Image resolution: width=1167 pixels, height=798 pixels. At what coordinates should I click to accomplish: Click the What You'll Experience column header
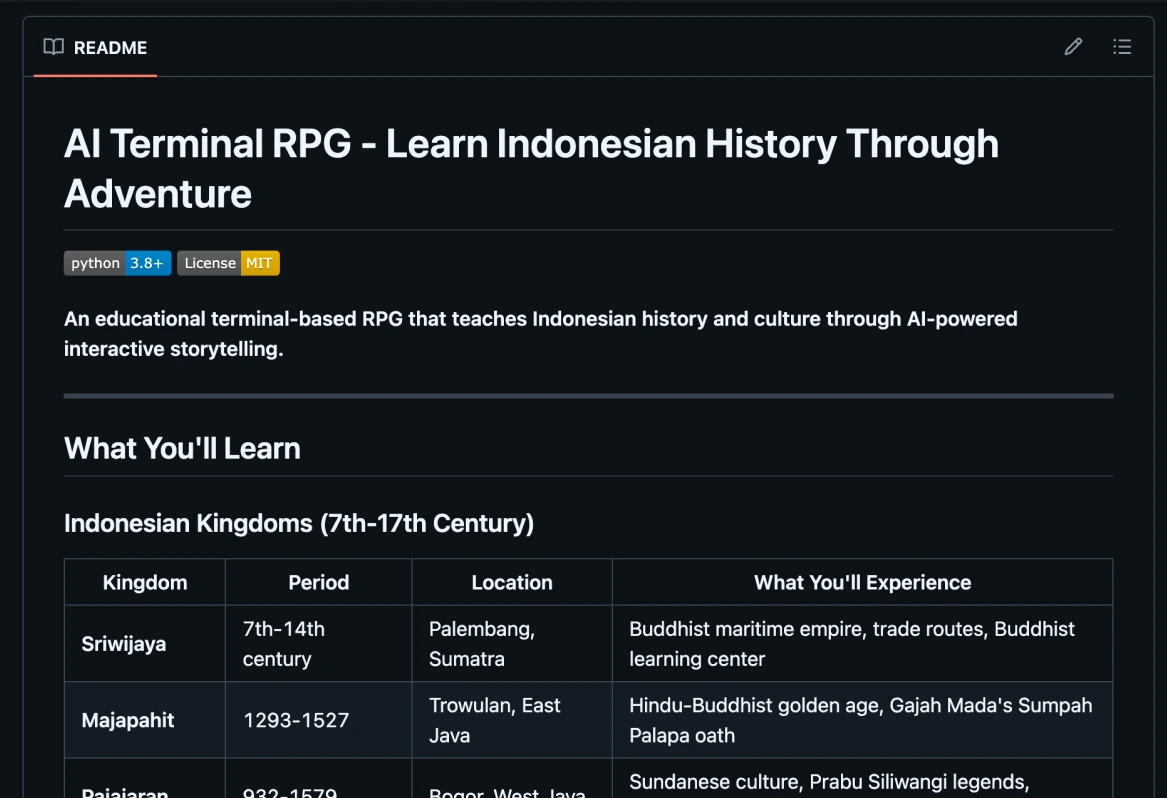[x=862, y=581]
